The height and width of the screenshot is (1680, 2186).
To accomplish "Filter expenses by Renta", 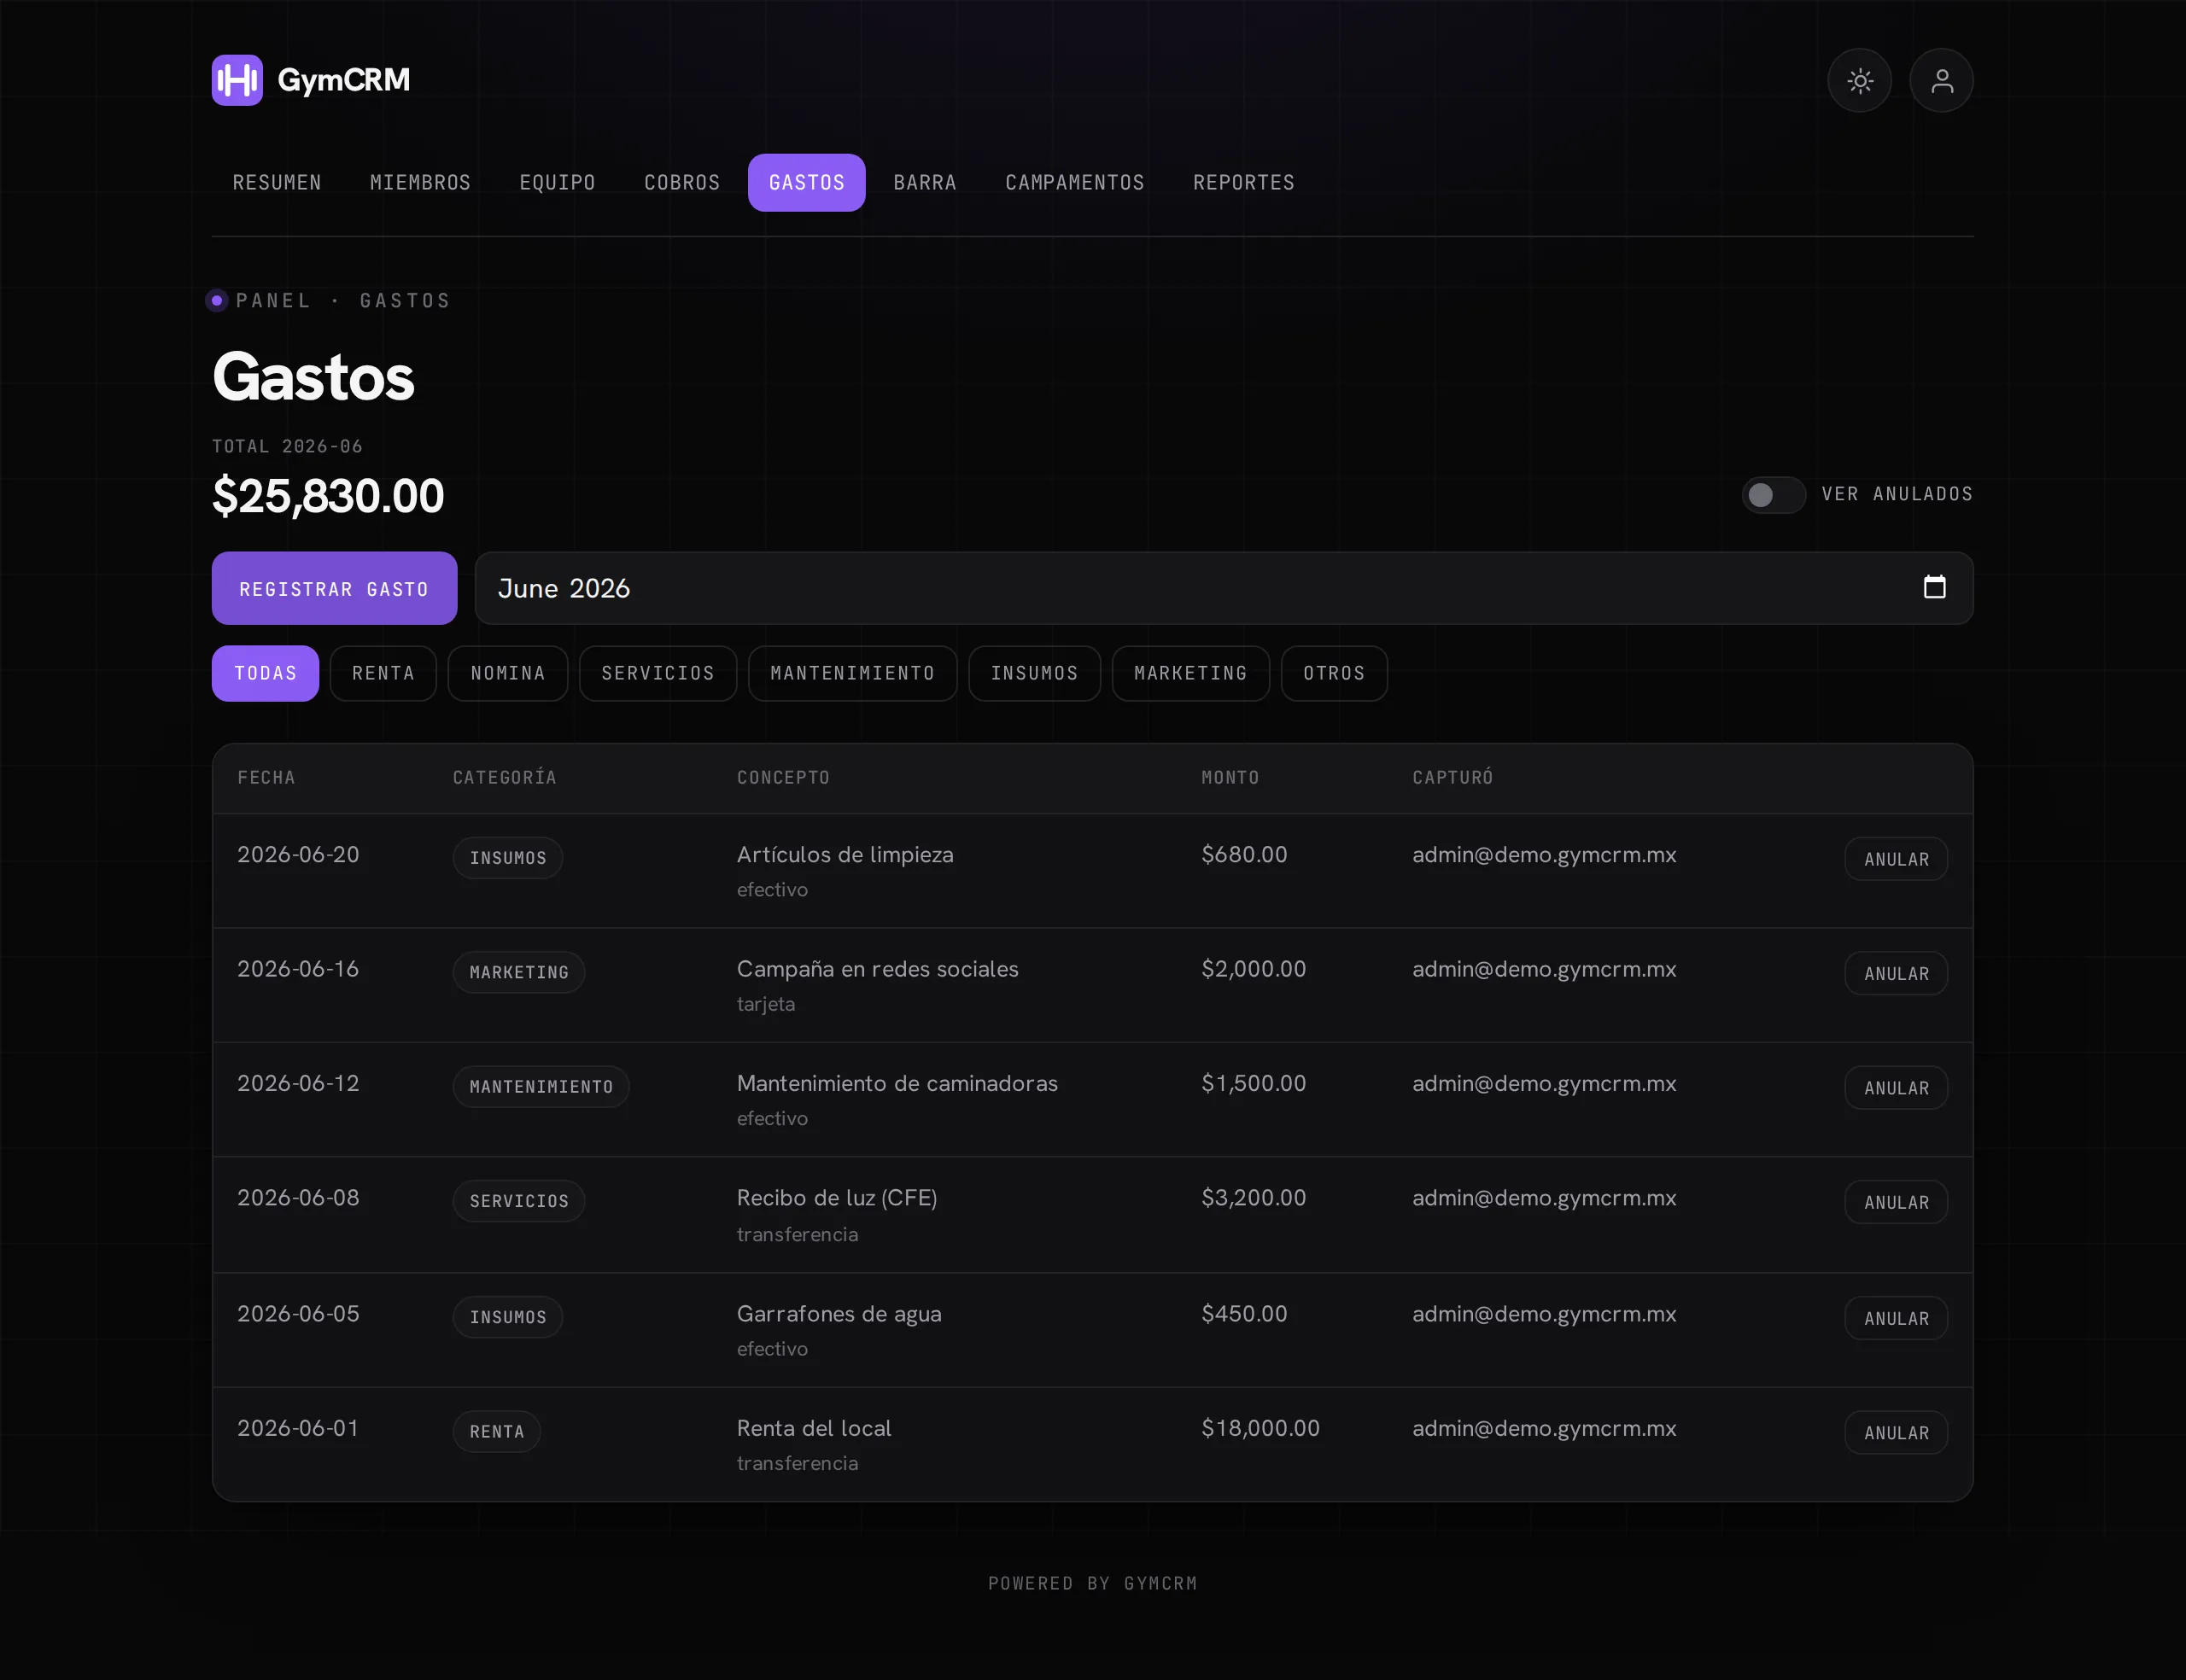I will click(x=383, y=673).
